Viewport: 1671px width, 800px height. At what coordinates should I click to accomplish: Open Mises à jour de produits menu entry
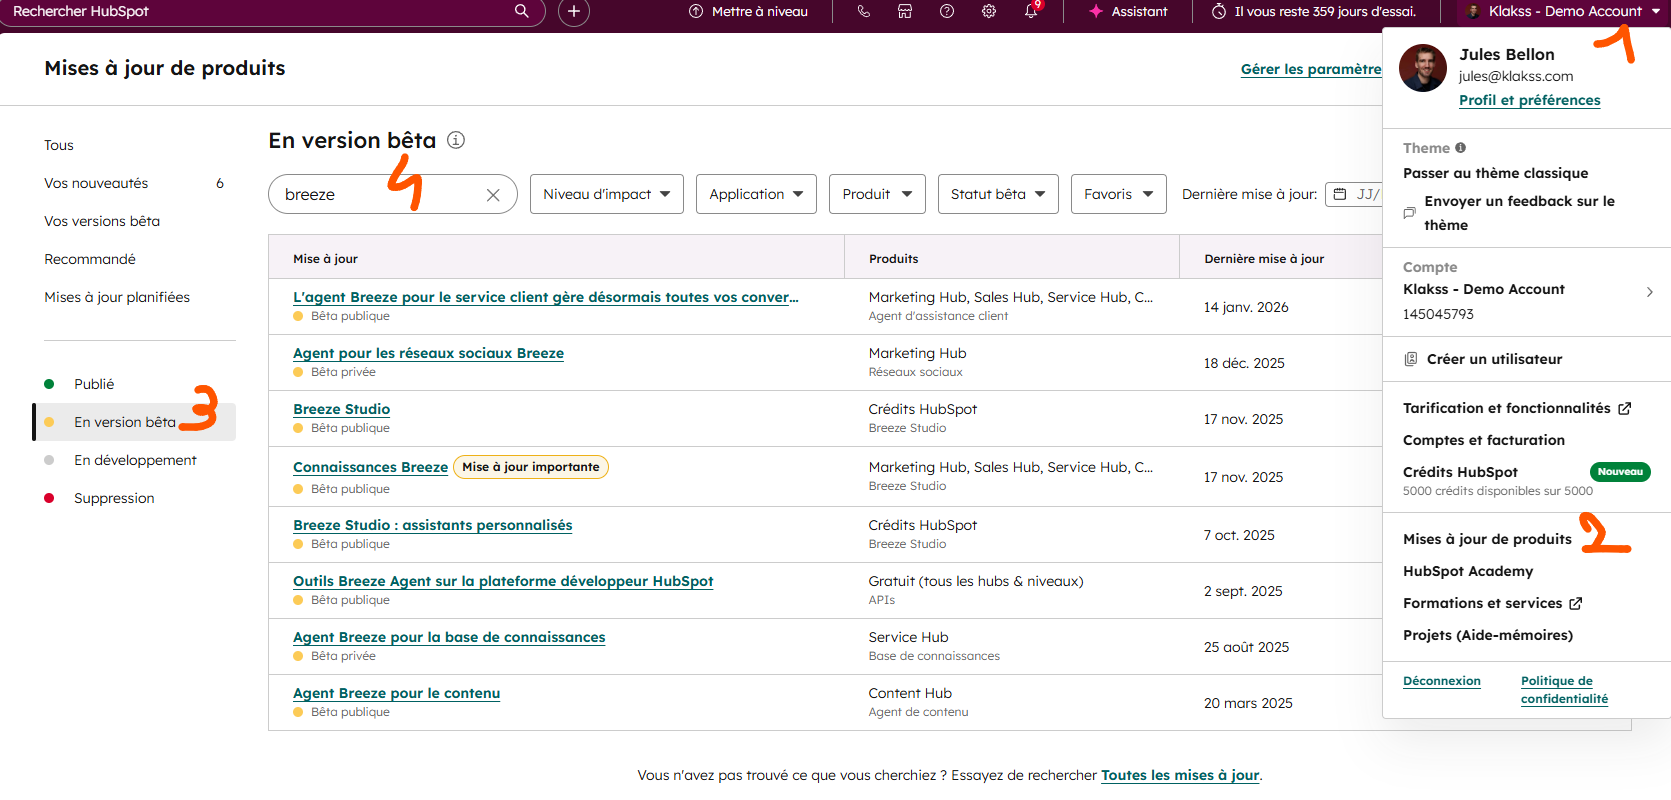(1487, 539)
